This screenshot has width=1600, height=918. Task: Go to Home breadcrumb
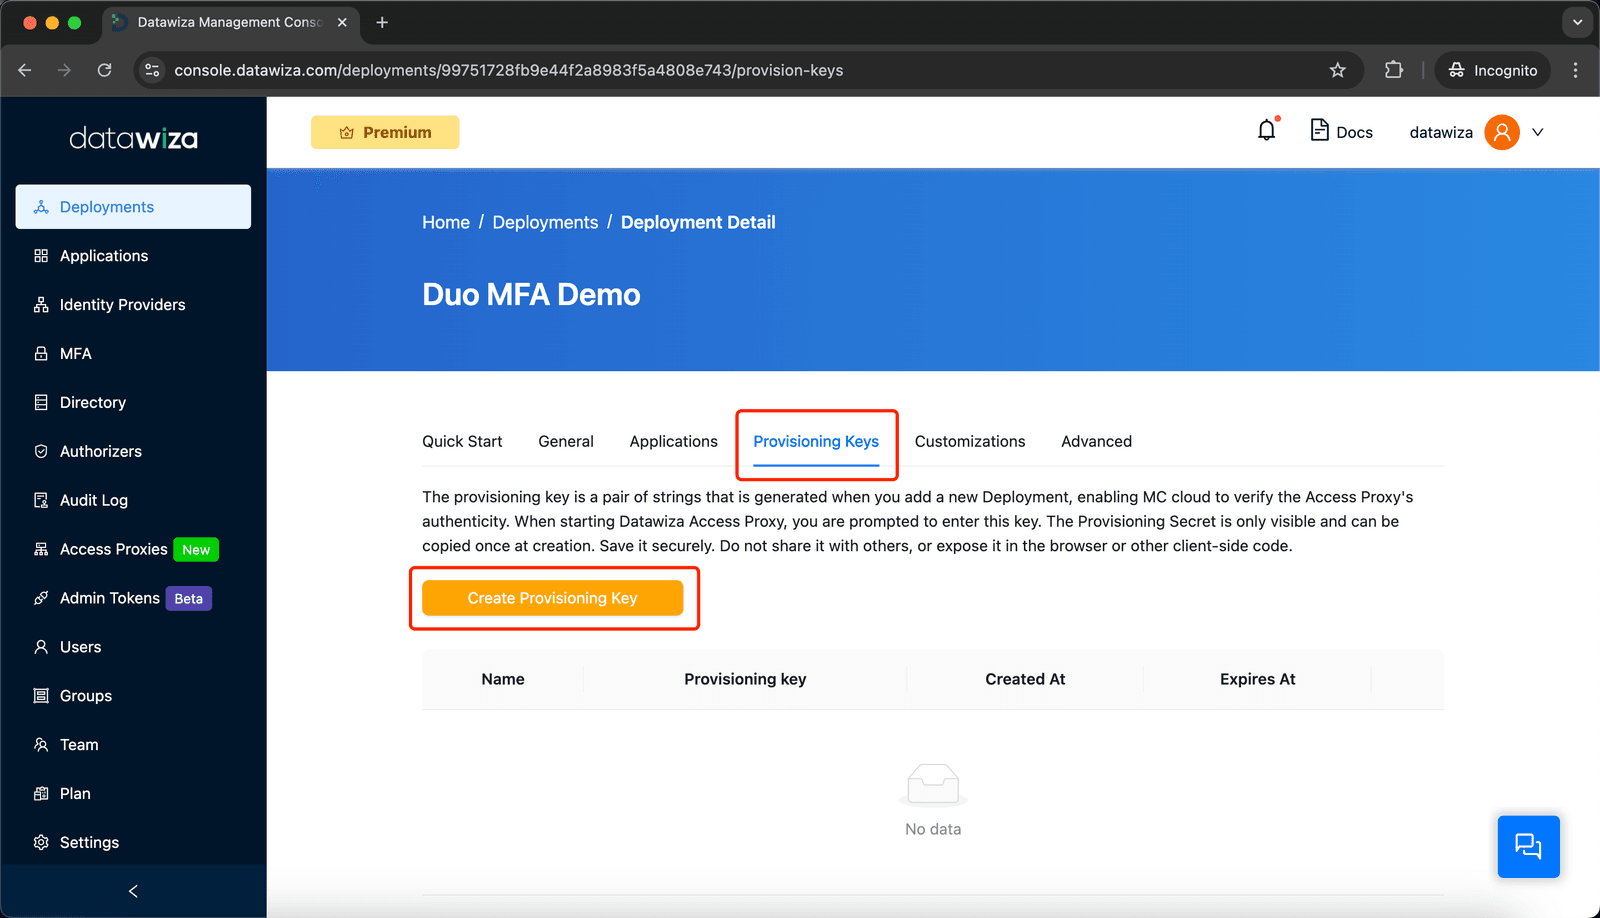[x=446, y=223]
